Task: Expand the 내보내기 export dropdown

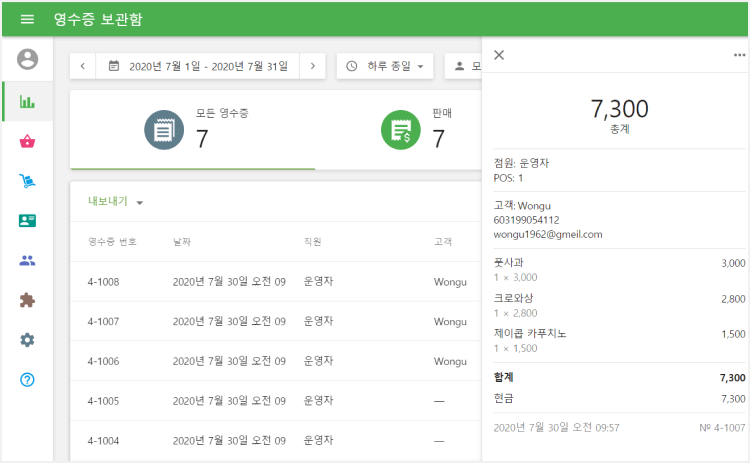Action: click(116, 201)
